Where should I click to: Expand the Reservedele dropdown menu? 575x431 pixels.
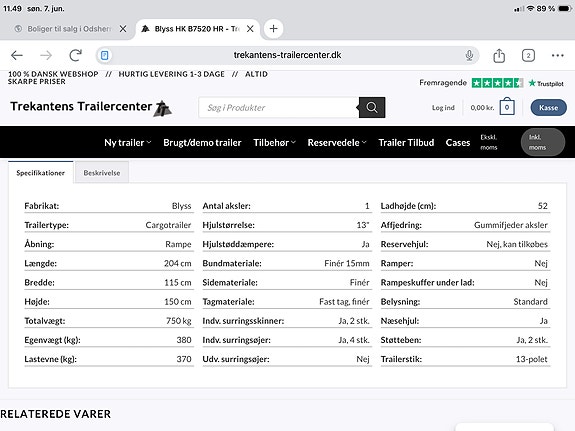tap(337, 143)
